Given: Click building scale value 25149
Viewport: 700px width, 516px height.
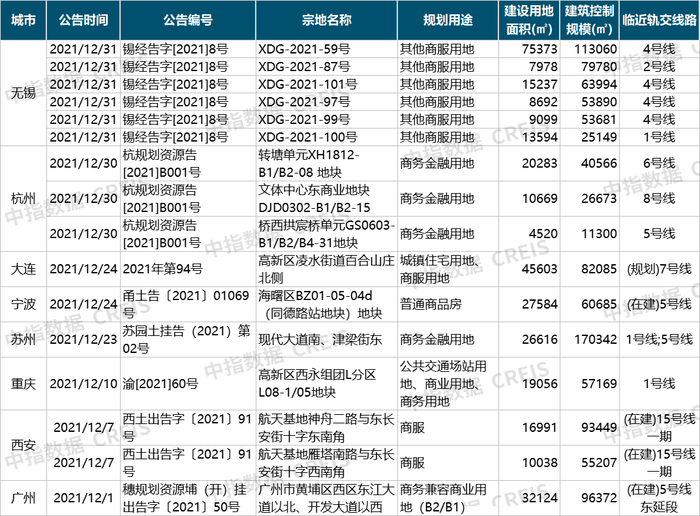Looking at the screenshot, I should 599,137.
